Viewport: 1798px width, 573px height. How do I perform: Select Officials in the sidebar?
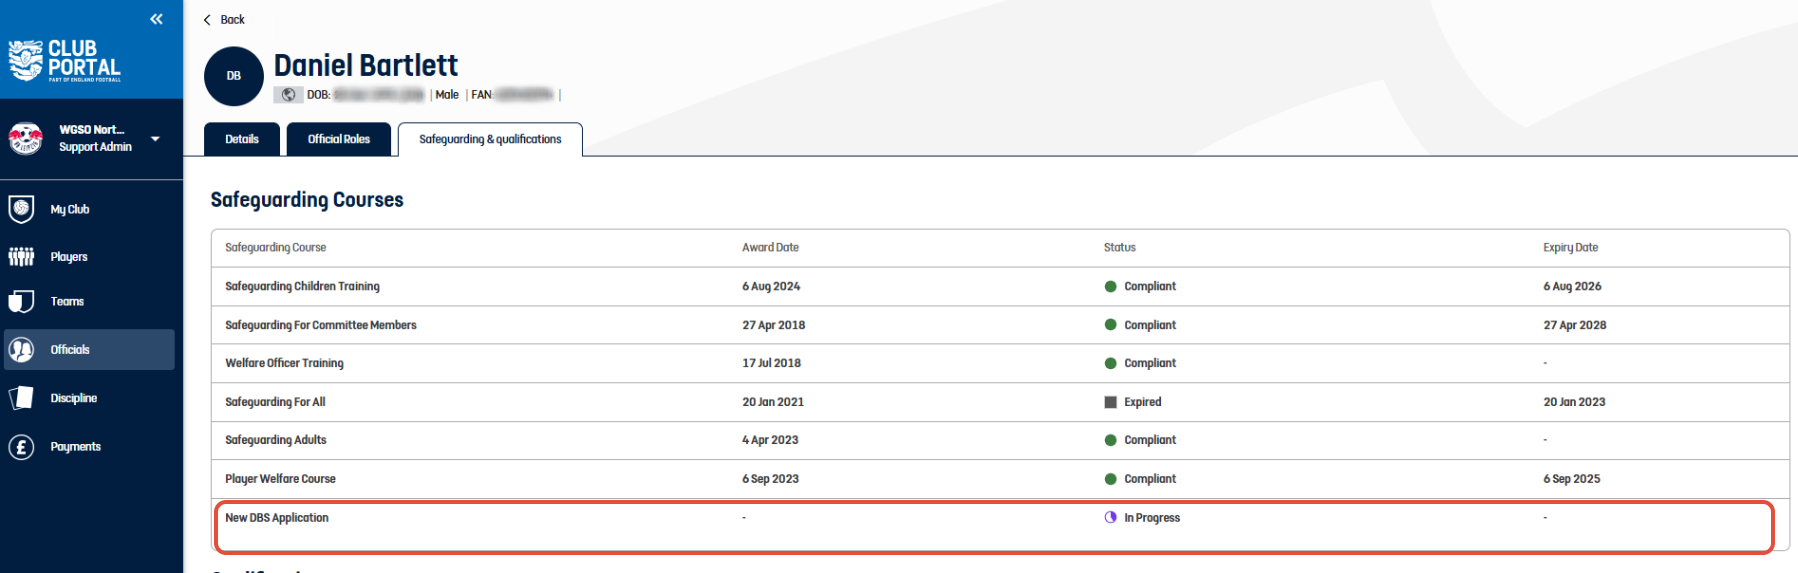89,350
